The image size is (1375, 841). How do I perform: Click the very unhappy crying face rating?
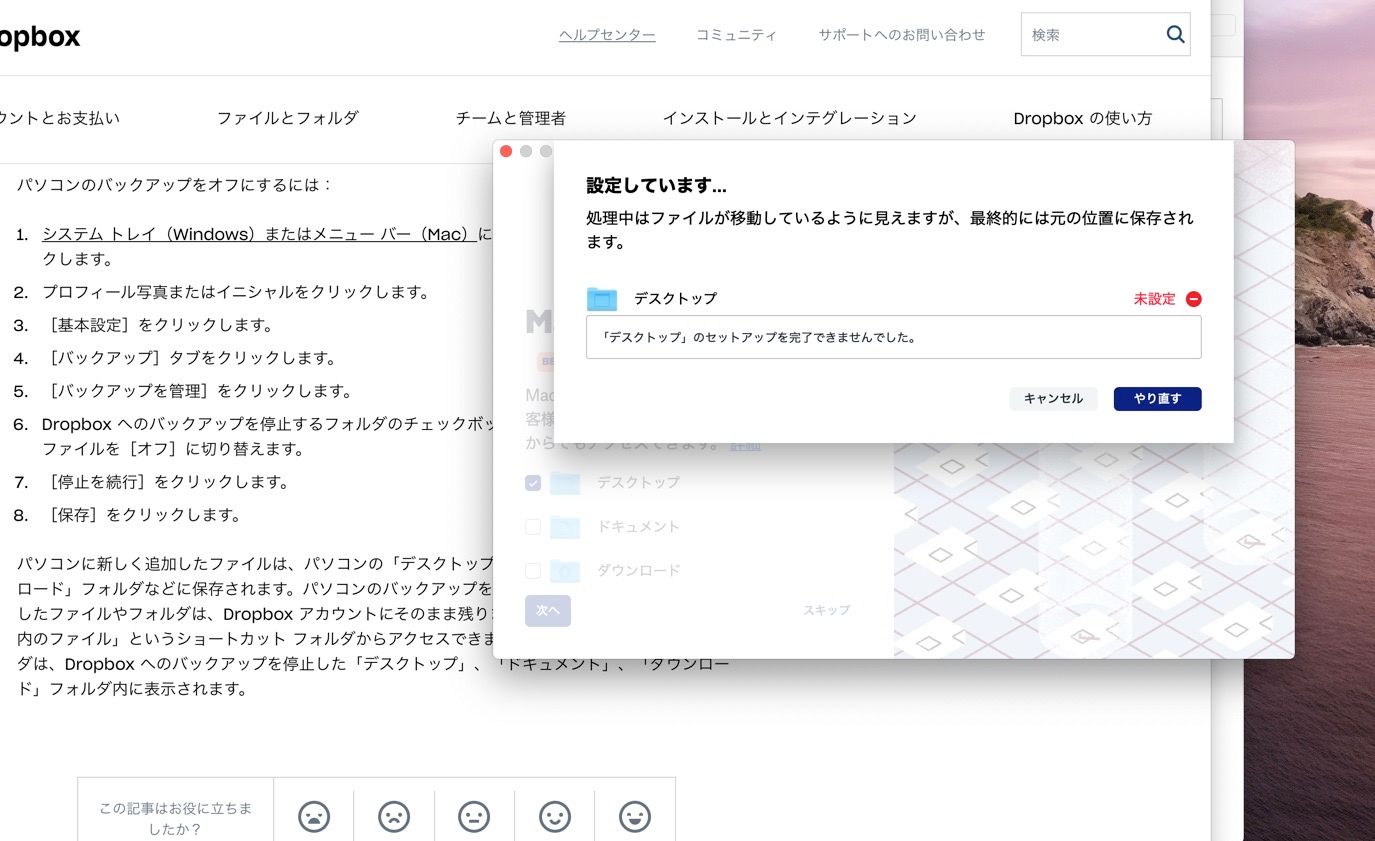coord(314,816)
